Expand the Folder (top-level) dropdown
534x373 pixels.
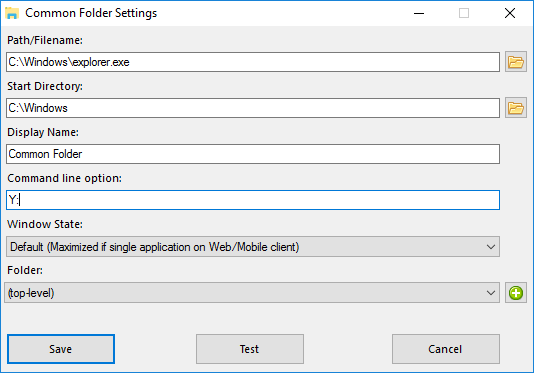(252, 293)
